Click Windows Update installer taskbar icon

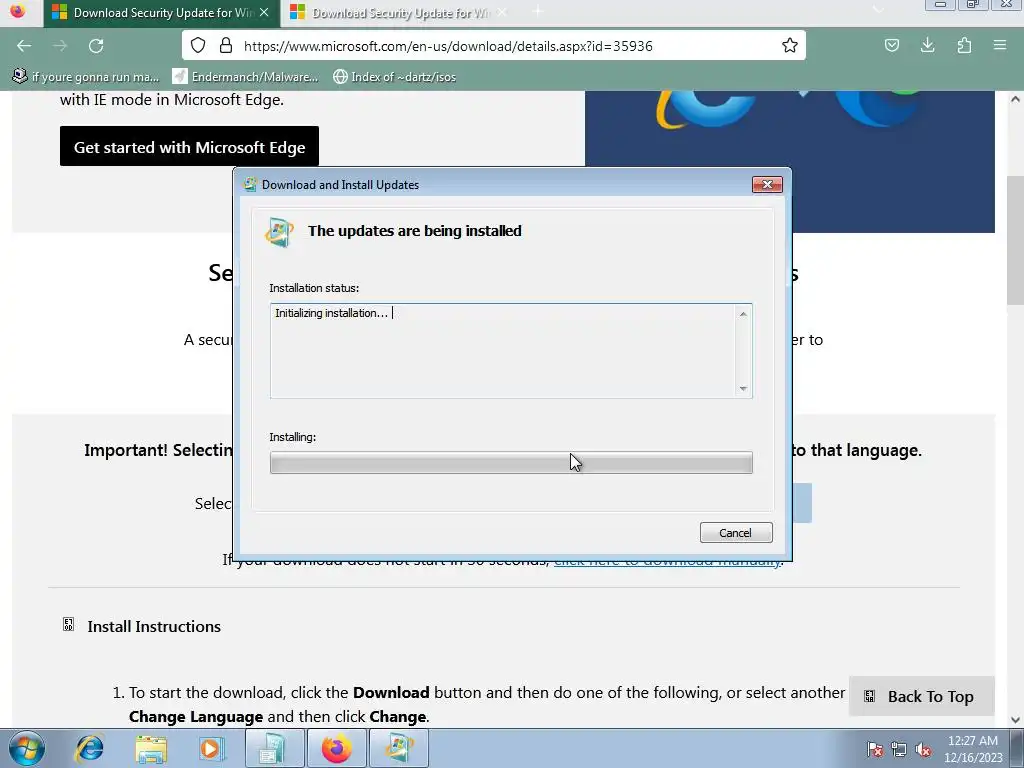tap(399, 748)
